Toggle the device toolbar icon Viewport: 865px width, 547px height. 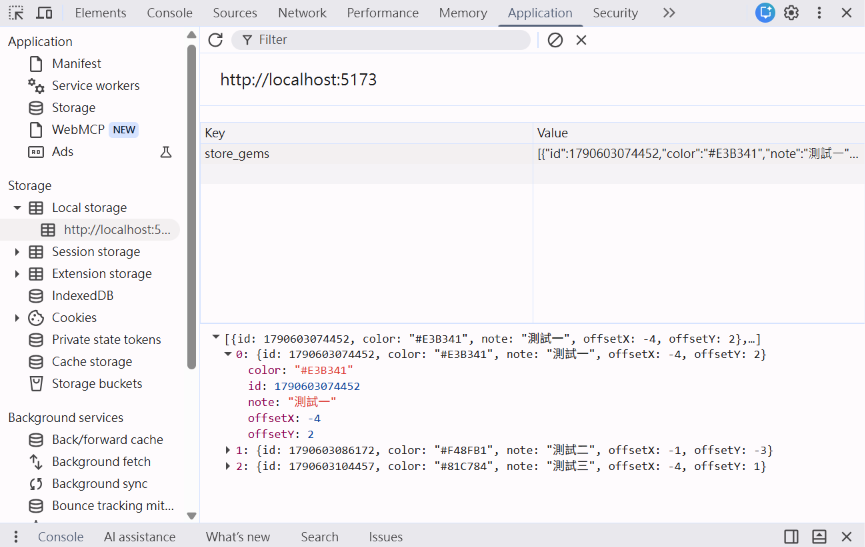click(x=44, y=13)
